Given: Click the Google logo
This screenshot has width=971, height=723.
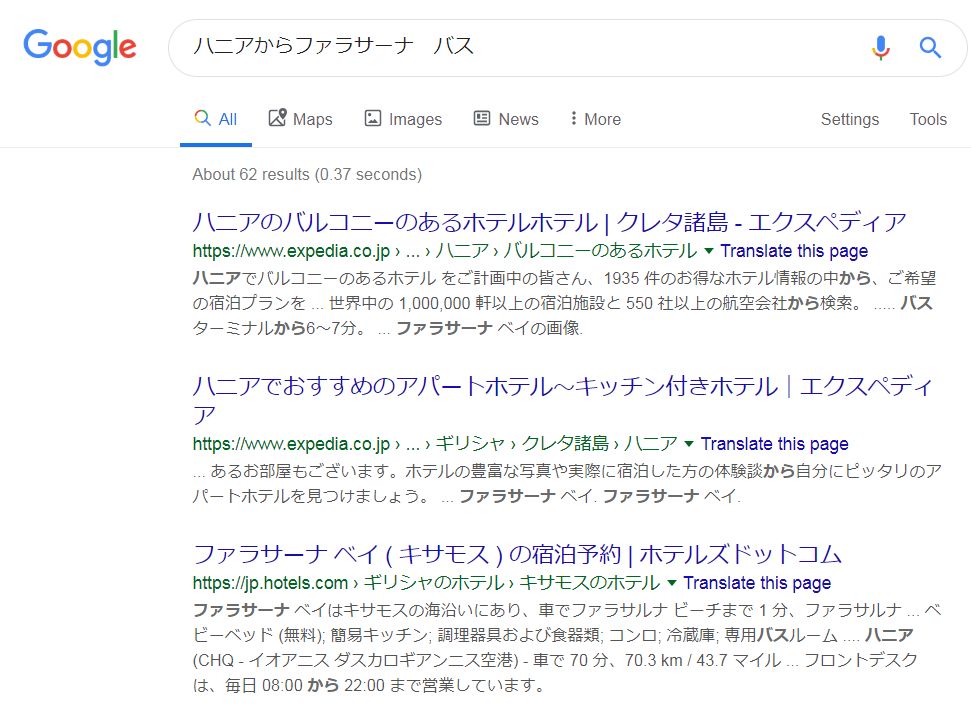Looking at the screenshot, I should point(80,47).
